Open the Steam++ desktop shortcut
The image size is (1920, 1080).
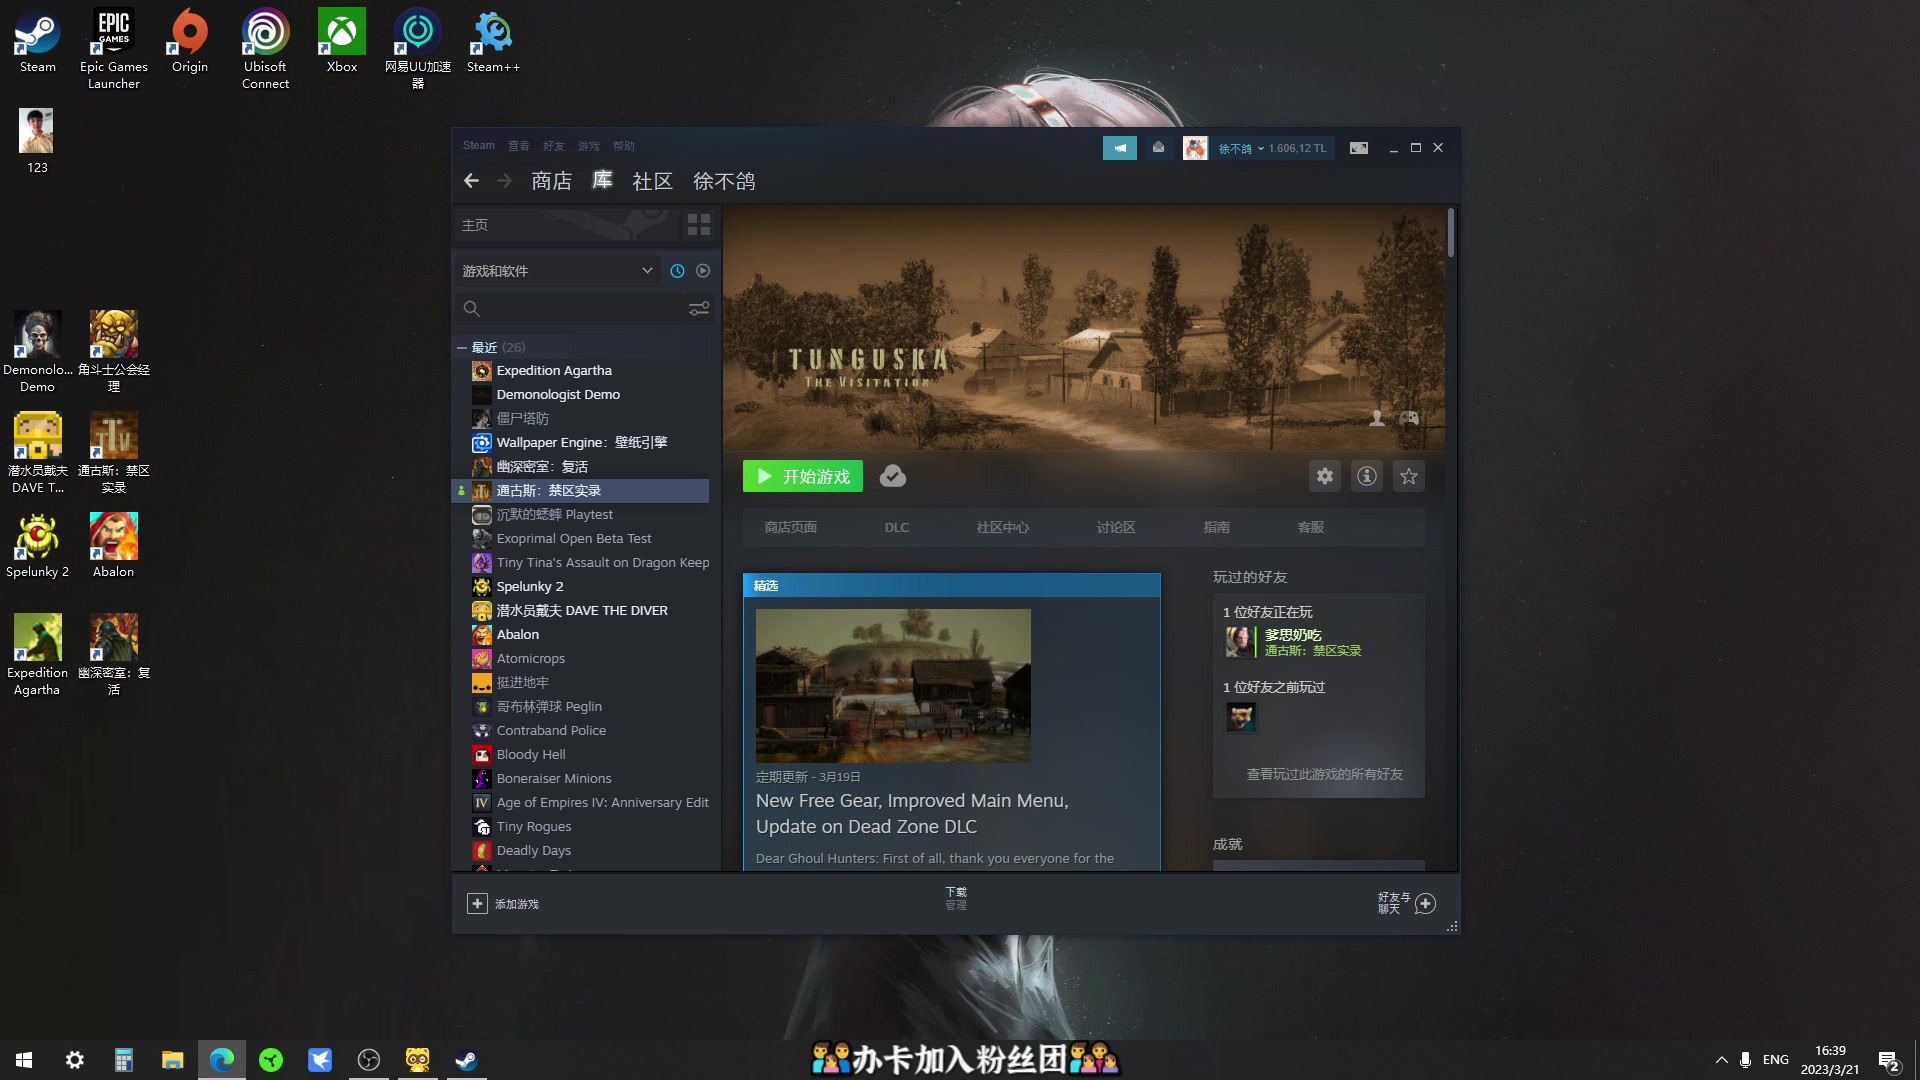493,40
